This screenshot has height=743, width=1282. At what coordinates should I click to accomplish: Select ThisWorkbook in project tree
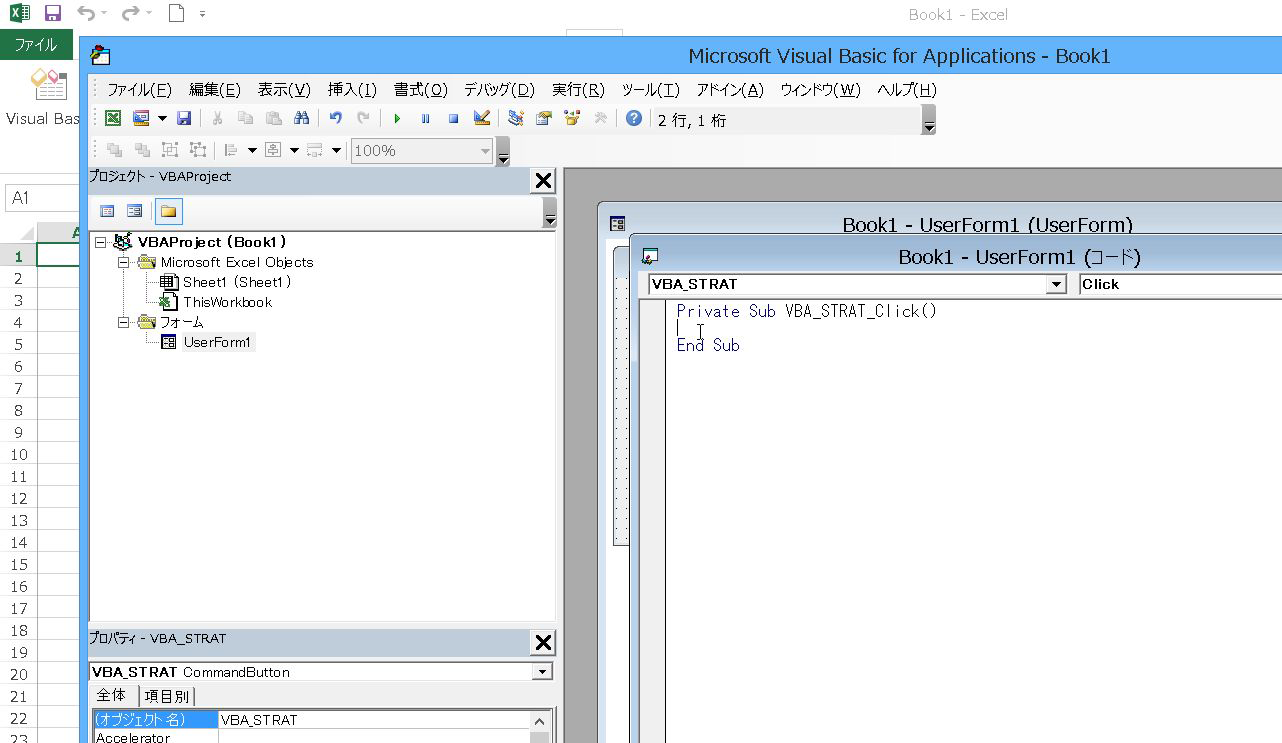227,302
